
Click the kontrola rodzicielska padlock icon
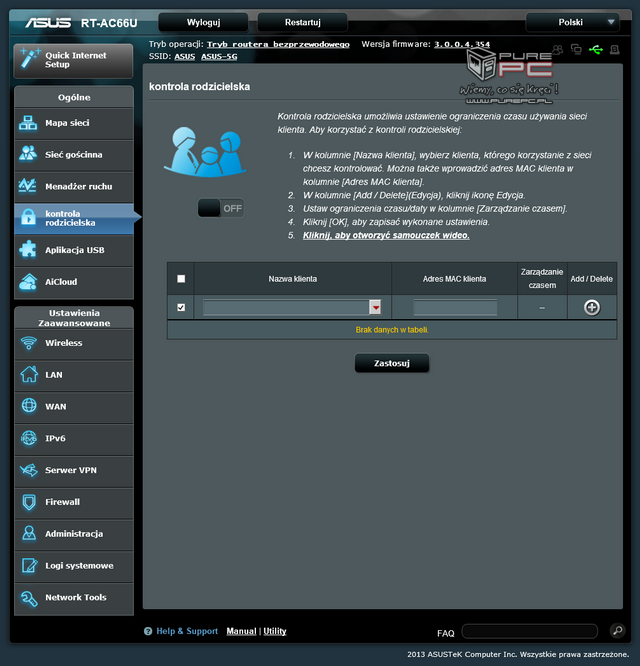(x=28, y=218)
